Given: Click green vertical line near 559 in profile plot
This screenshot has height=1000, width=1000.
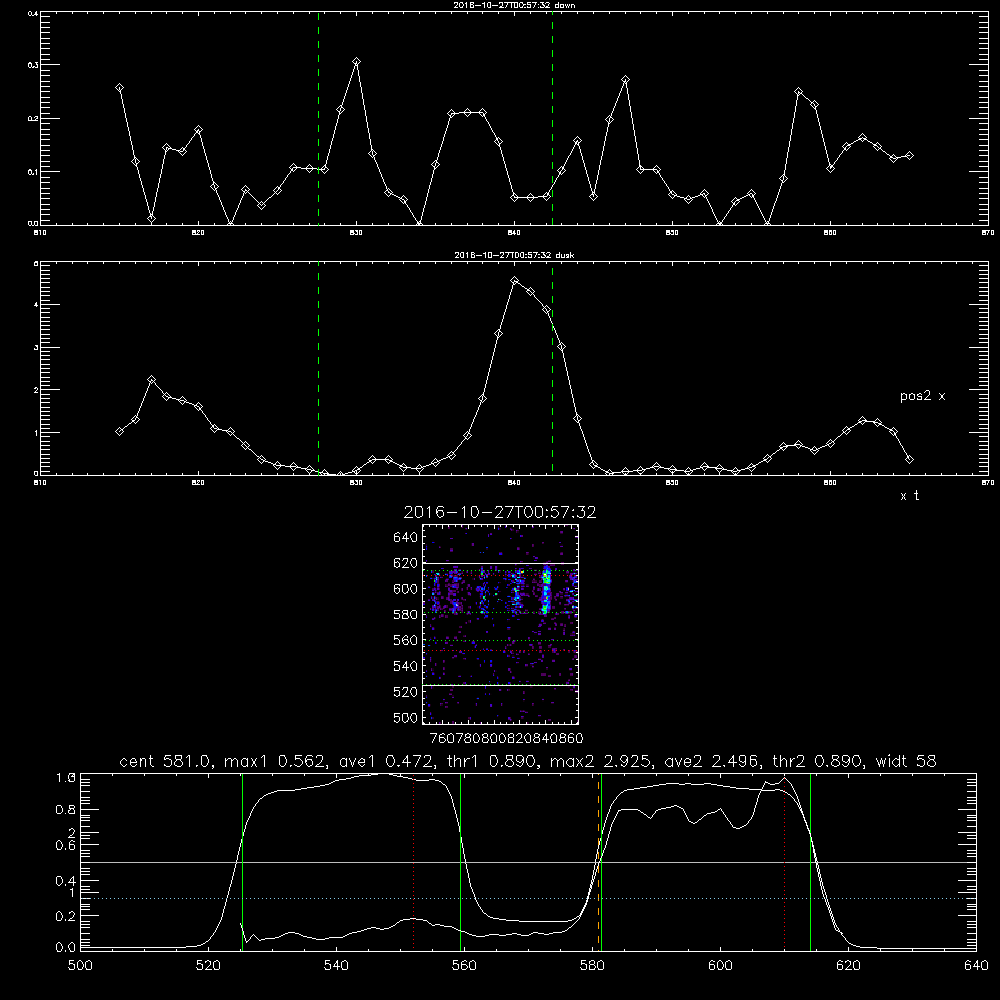Looking at the screenshot, I should pyautogui.click(x=460, y=862).
